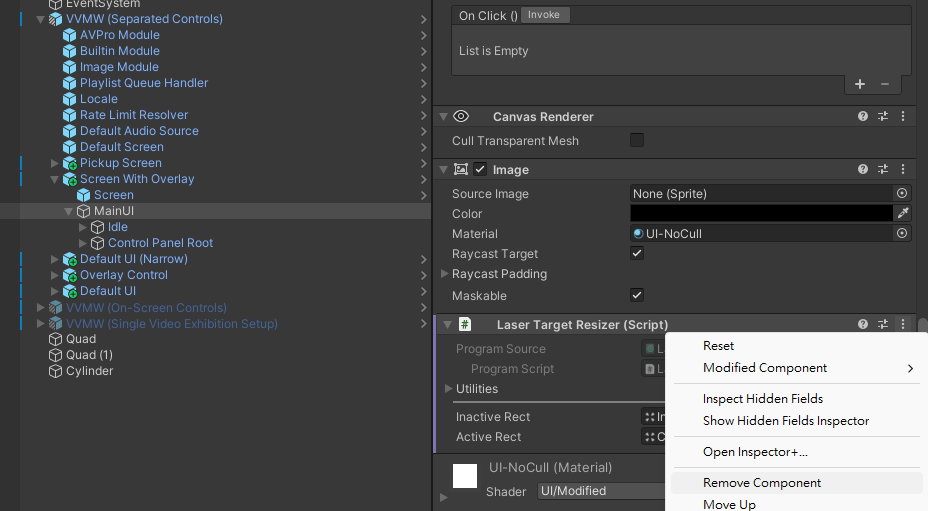Expand the Control Panel Root tree node

click(x=84, y=243)
